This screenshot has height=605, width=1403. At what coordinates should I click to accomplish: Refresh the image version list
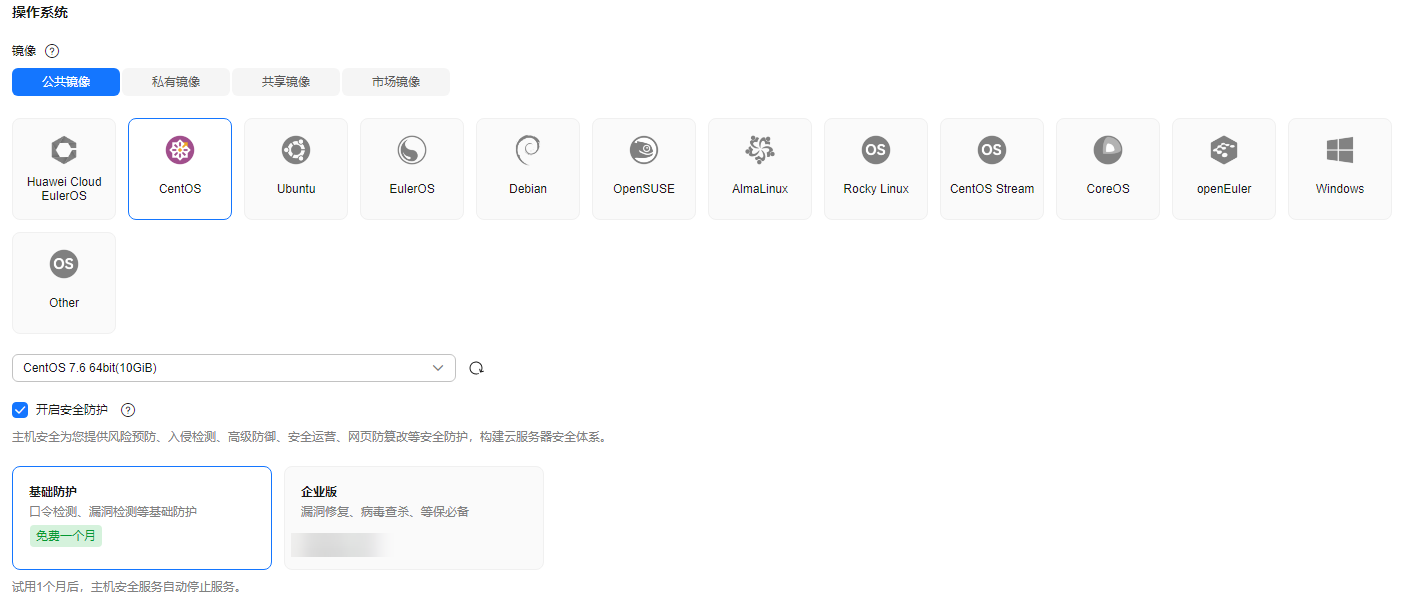coord(477,368)
